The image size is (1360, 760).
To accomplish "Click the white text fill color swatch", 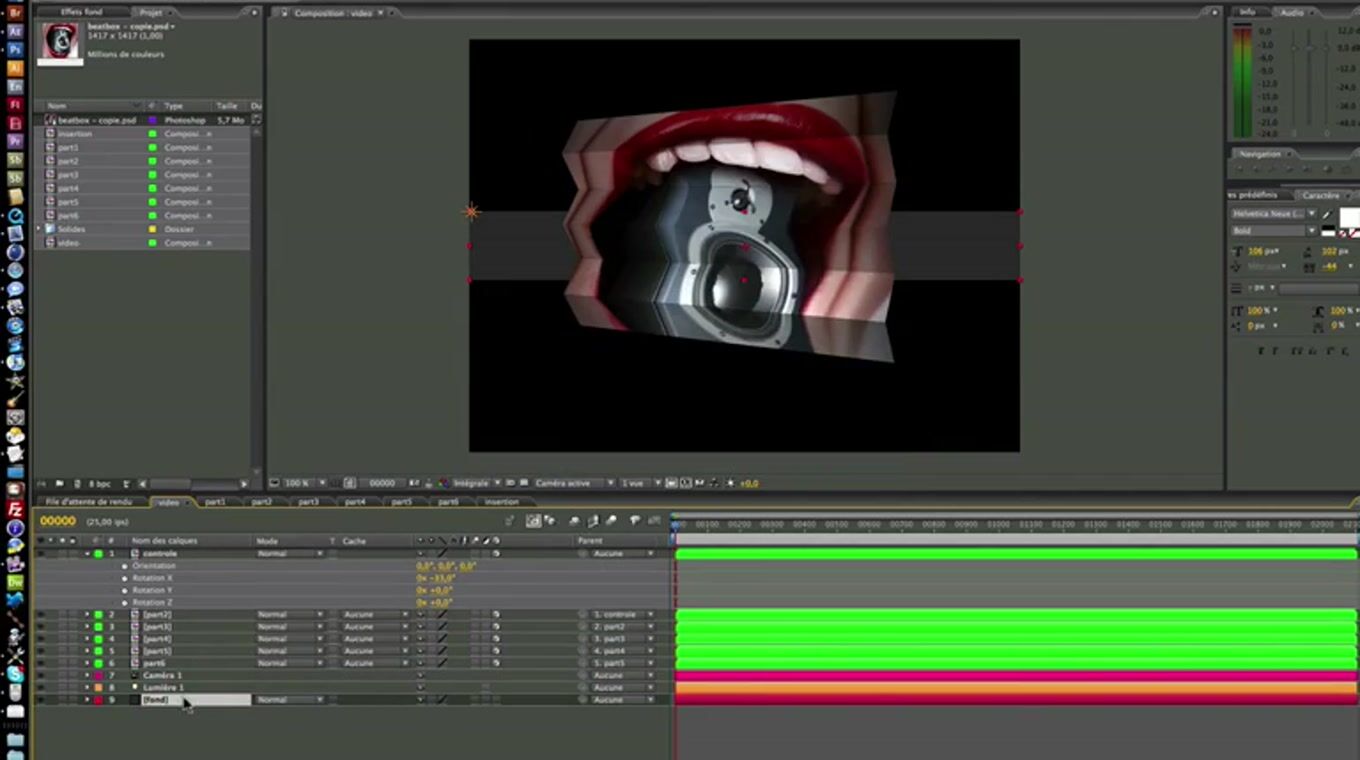I will click(x=1349, y=217).
